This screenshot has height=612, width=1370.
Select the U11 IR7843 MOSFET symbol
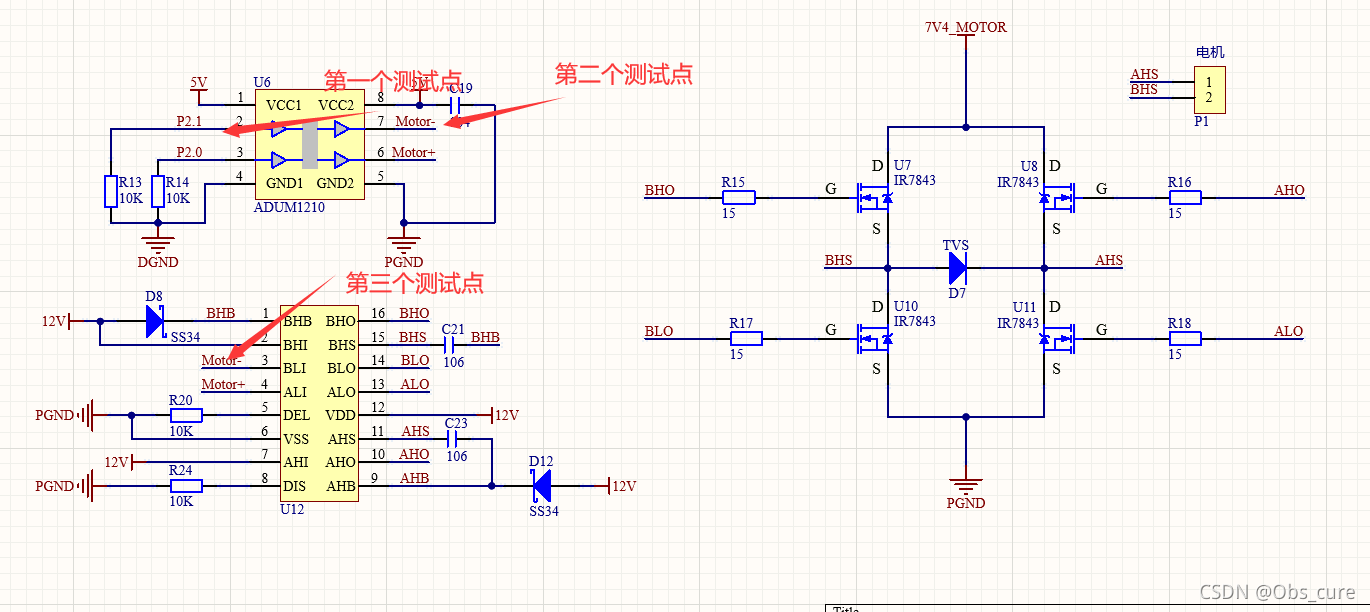1056,339
